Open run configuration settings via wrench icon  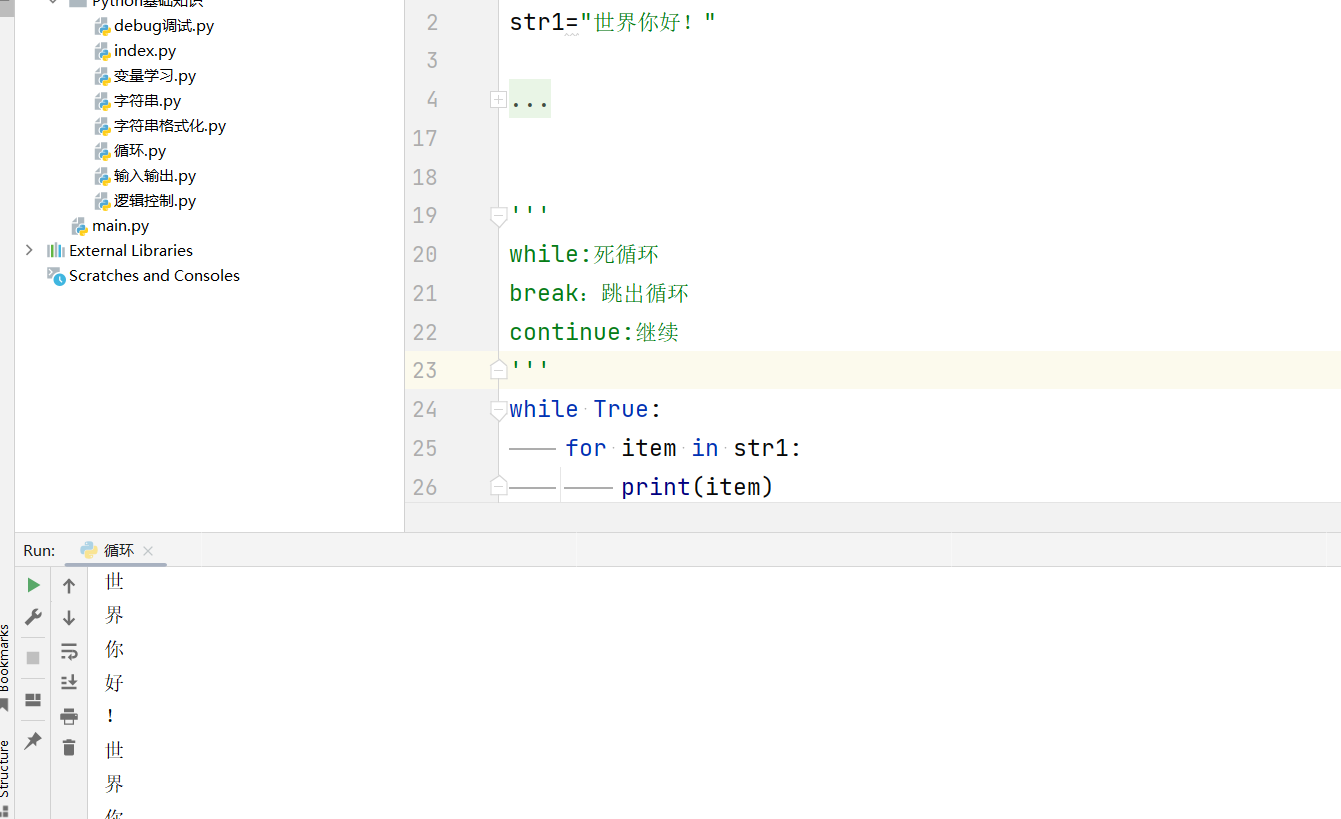(x=33, y=617)
